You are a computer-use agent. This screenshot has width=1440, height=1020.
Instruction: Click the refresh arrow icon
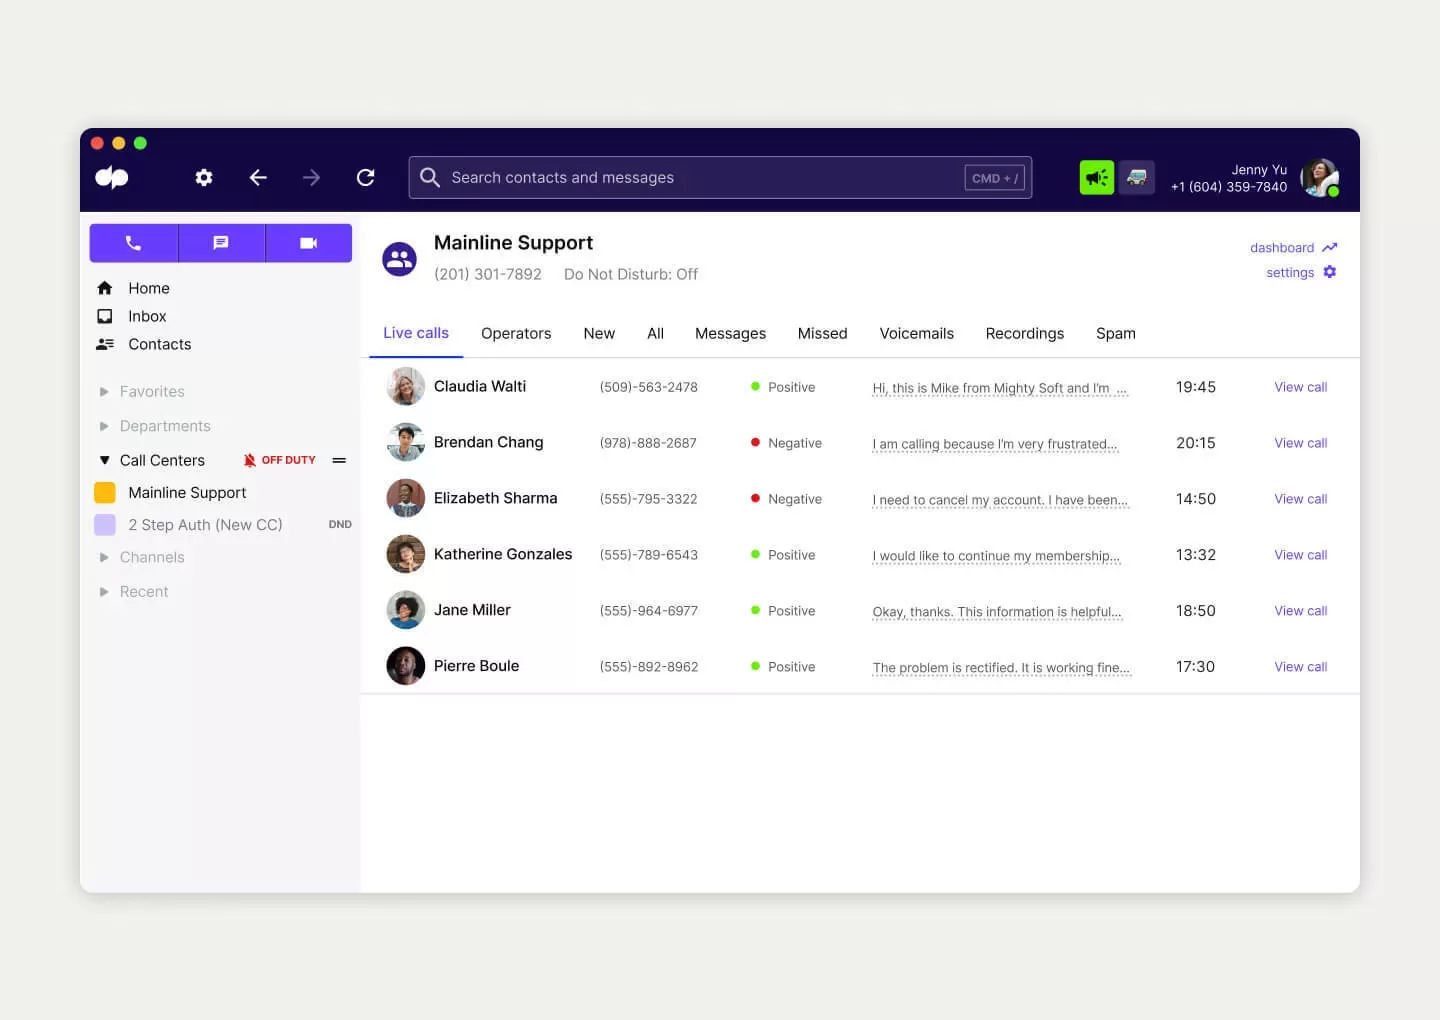pos(365,177)
